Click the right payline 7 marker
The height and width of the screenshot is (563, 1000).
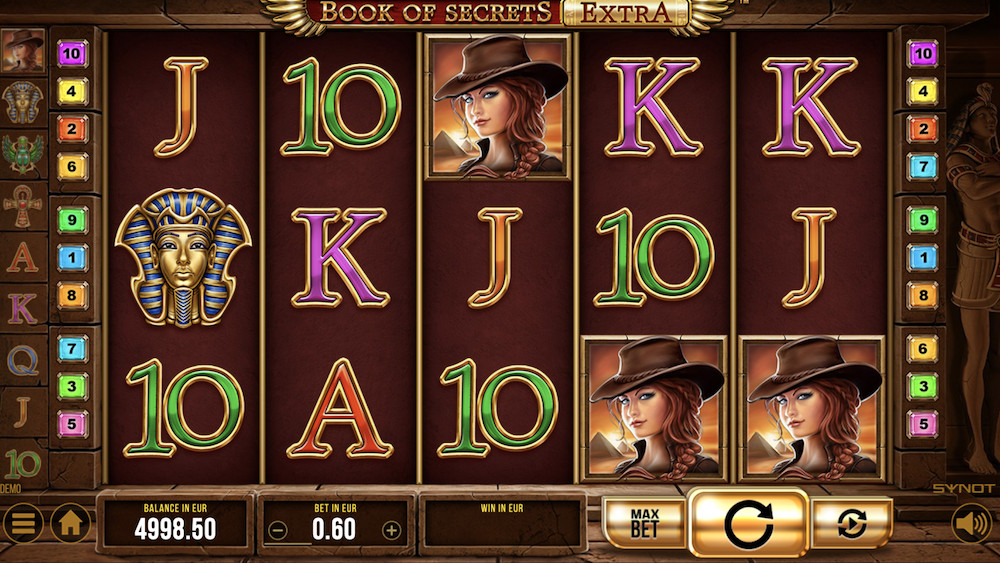tap(923, 167)
